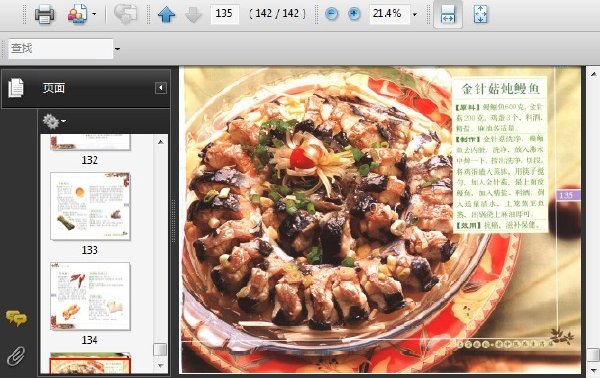Toggle the fit width scrolling mode button
Image resolution: width=600 pixels, height=378 pixels.
coord(448,15)
